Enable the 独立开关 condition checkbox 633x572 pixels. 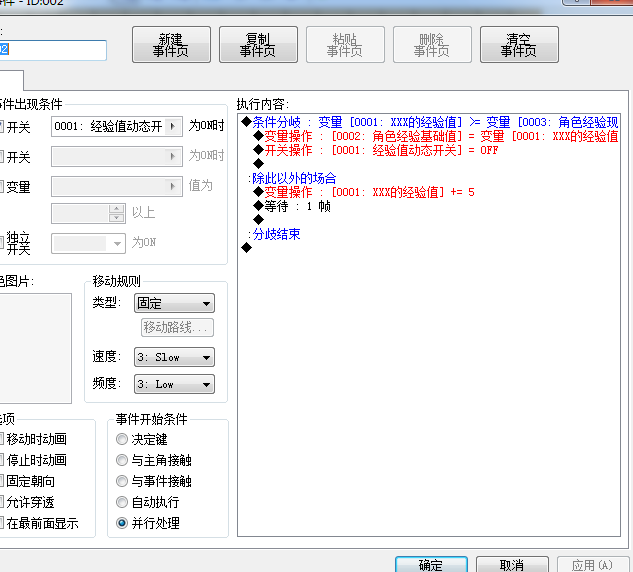[x=1, y=243]
